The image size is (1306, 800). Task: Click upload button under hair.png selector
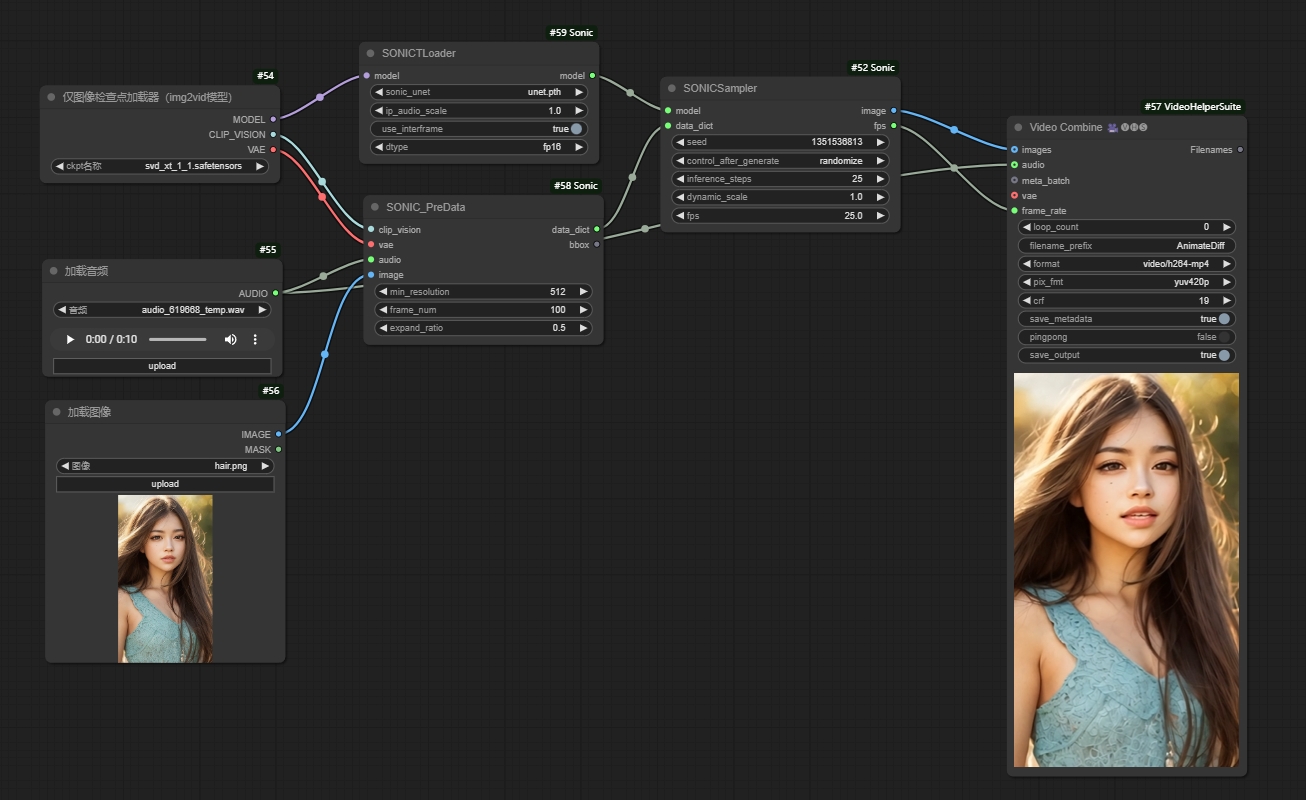click(x=165, y=484)
